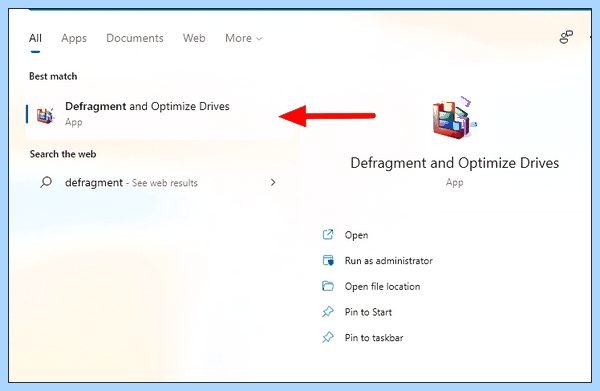Open the feedback people icon

tap(566, 37)
